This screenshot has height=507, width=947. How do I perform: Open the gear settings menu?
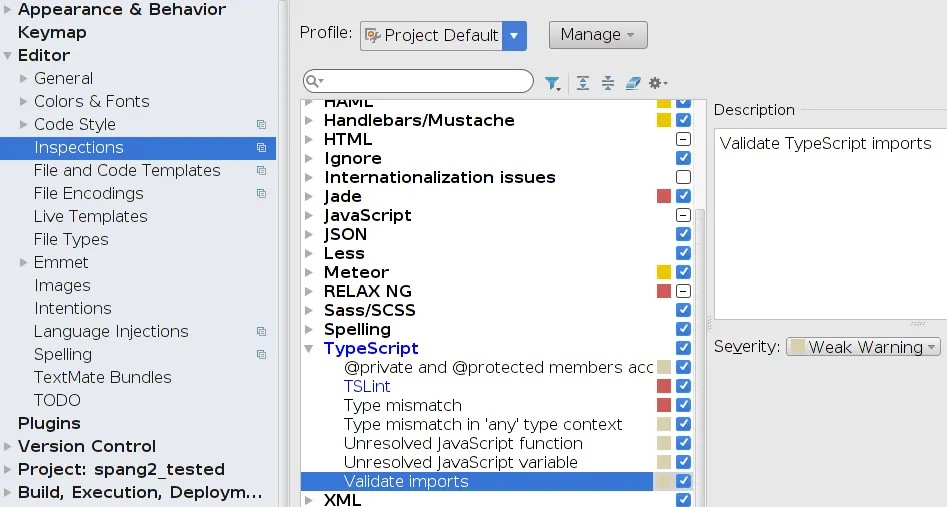point(657,83)
